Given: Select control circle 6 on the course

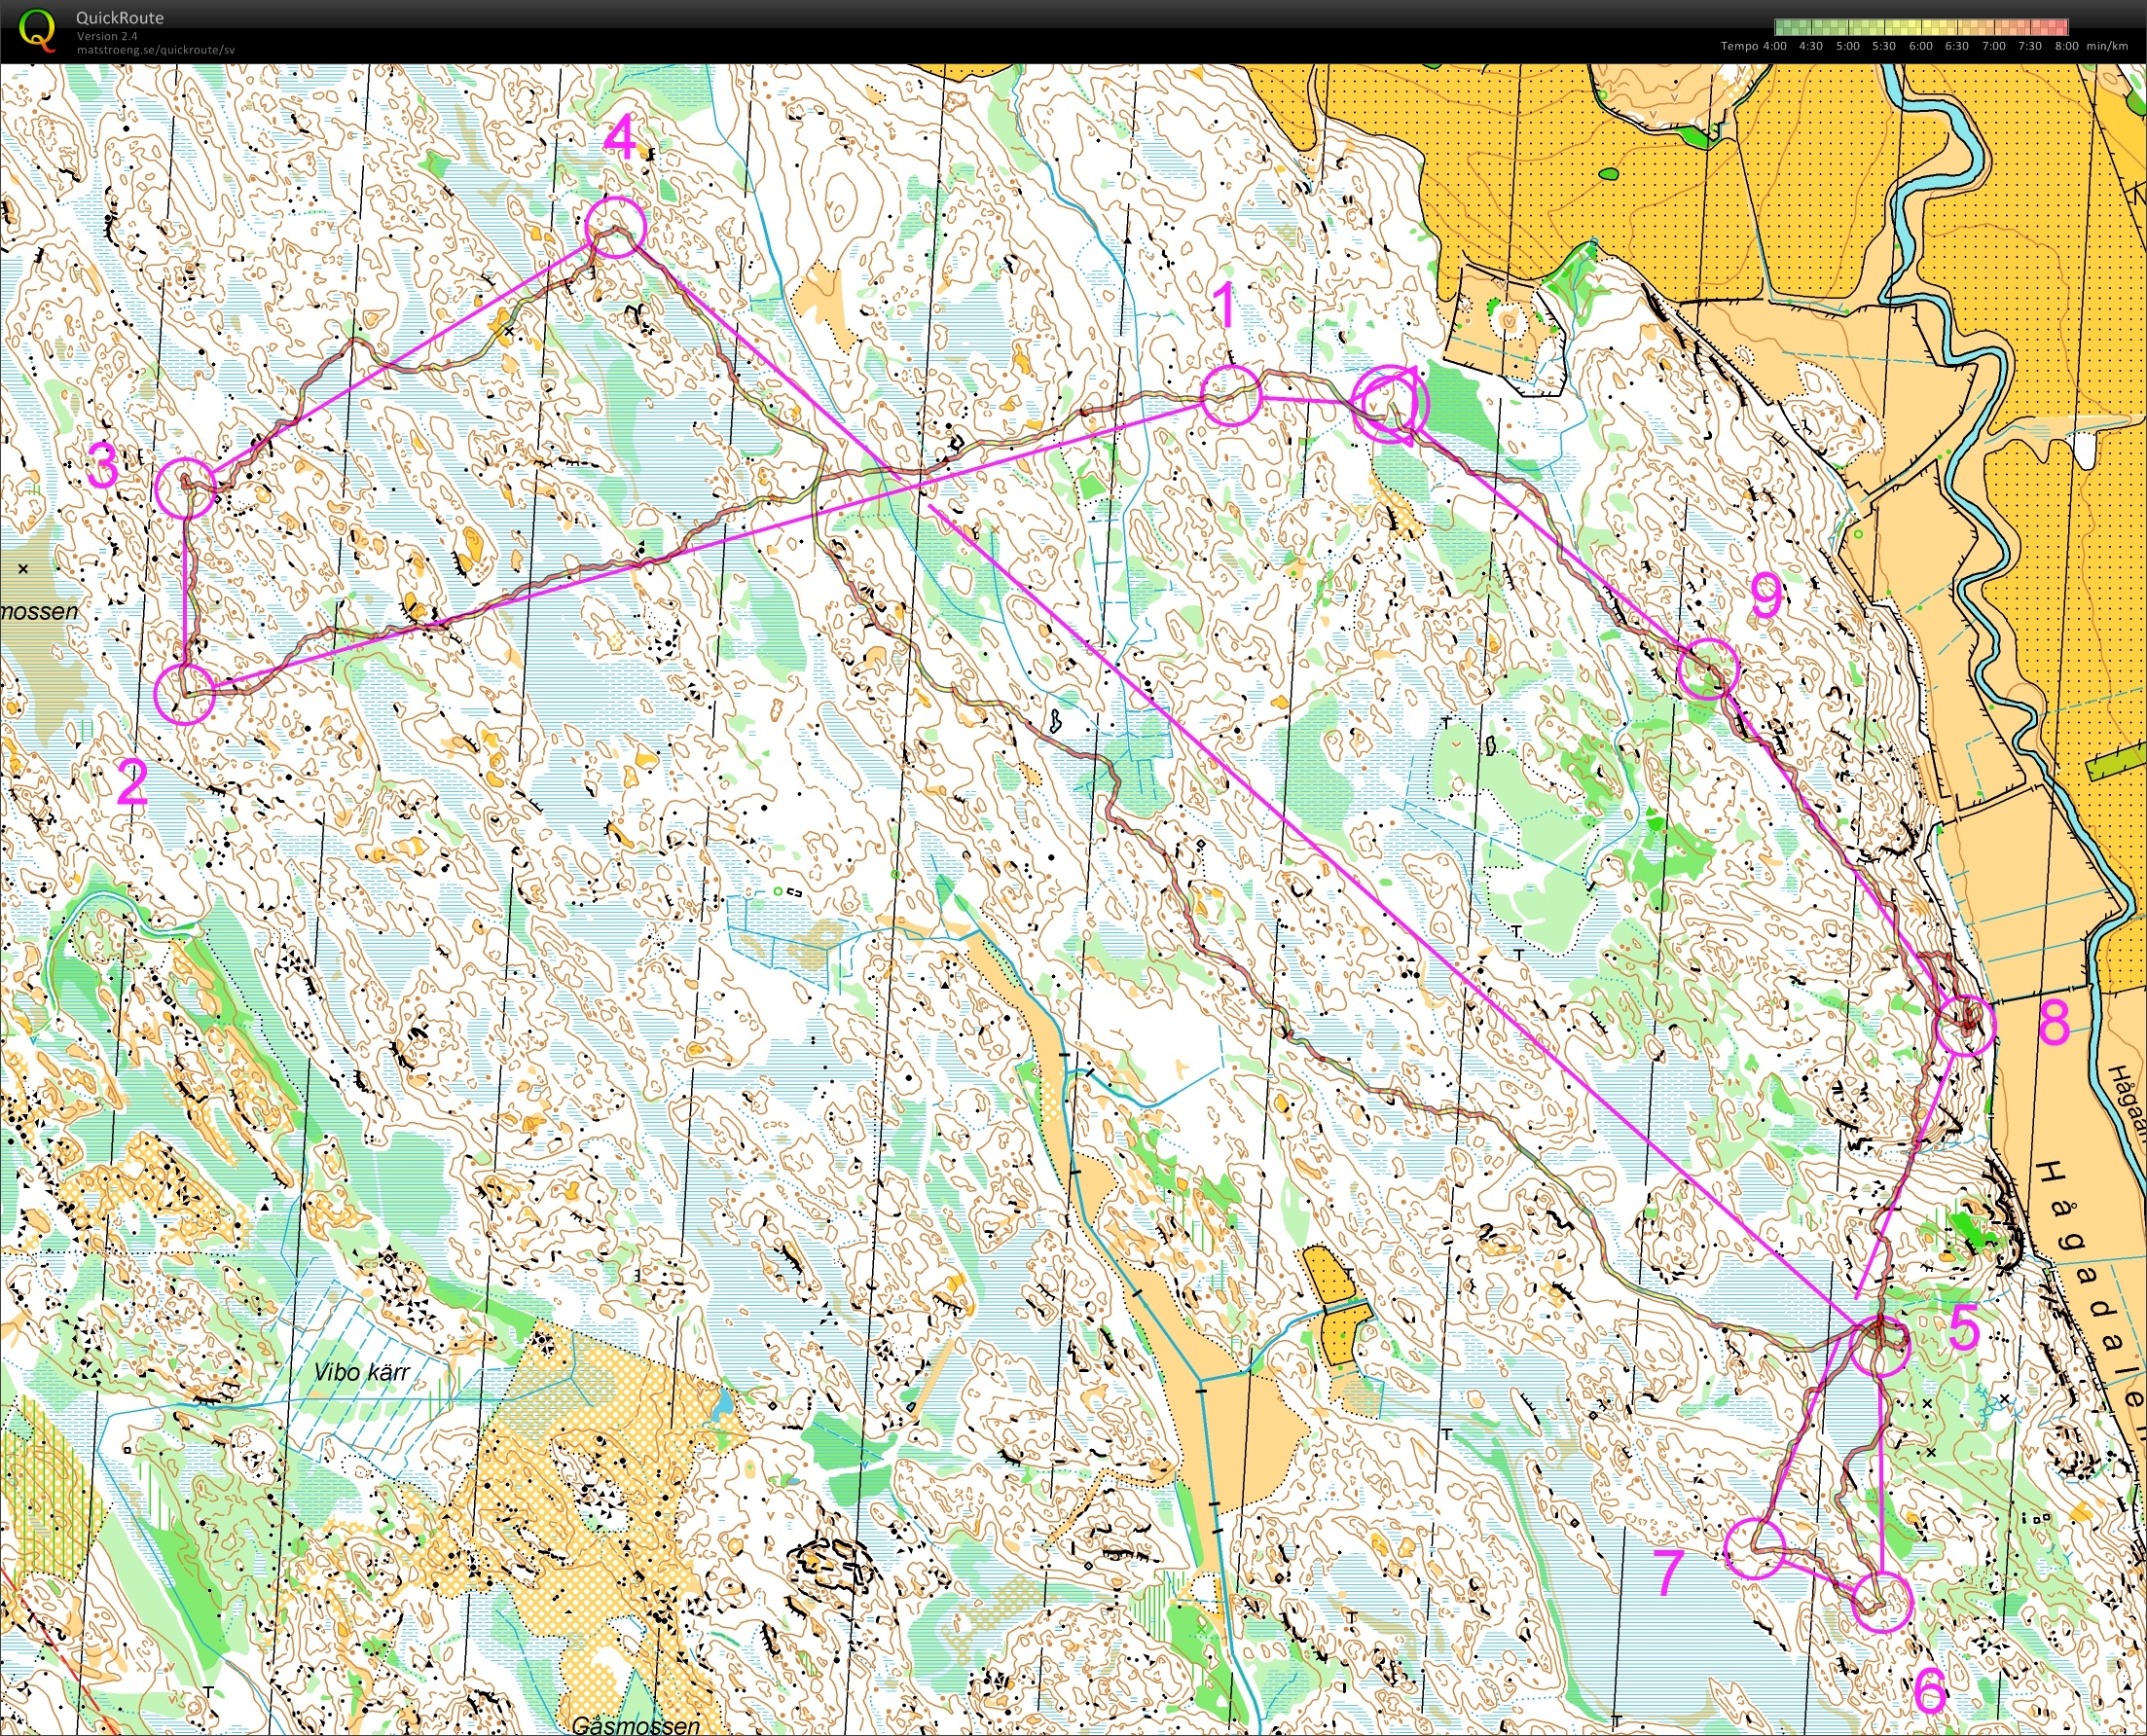Looking at the screenshot, I should click(1882, 1601).
